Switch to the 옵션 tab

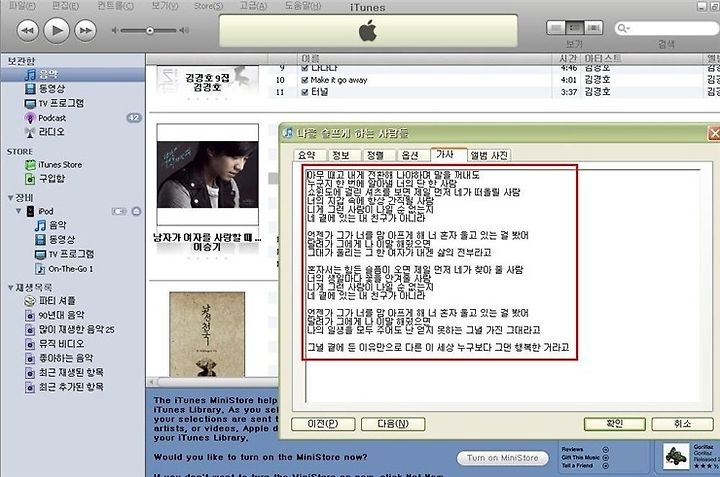[x=413, y=155]
